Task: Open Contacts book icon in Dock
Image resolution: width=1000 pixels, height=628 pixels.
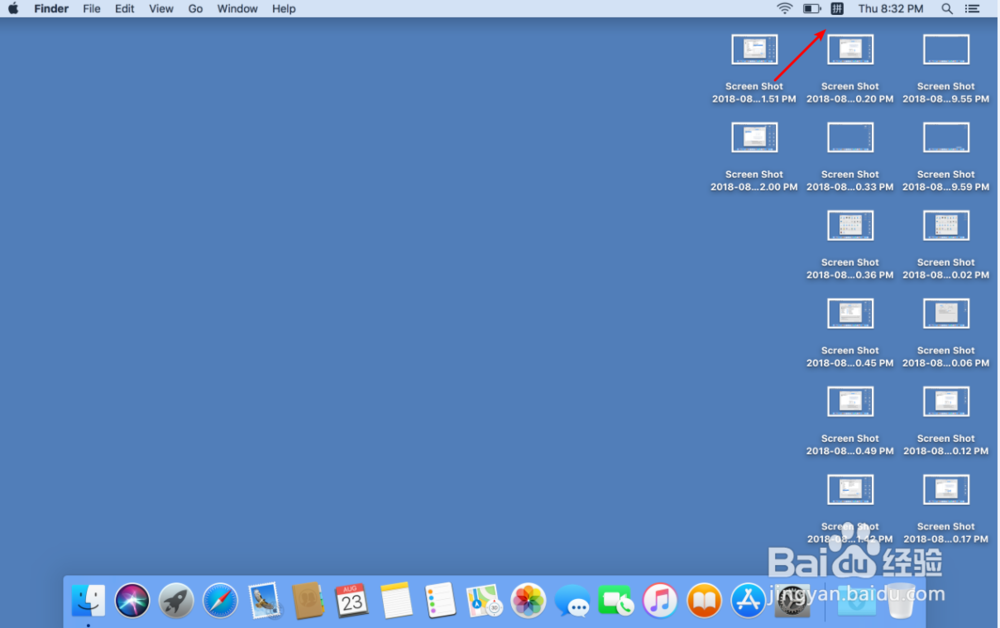Action: click(308, 600)
